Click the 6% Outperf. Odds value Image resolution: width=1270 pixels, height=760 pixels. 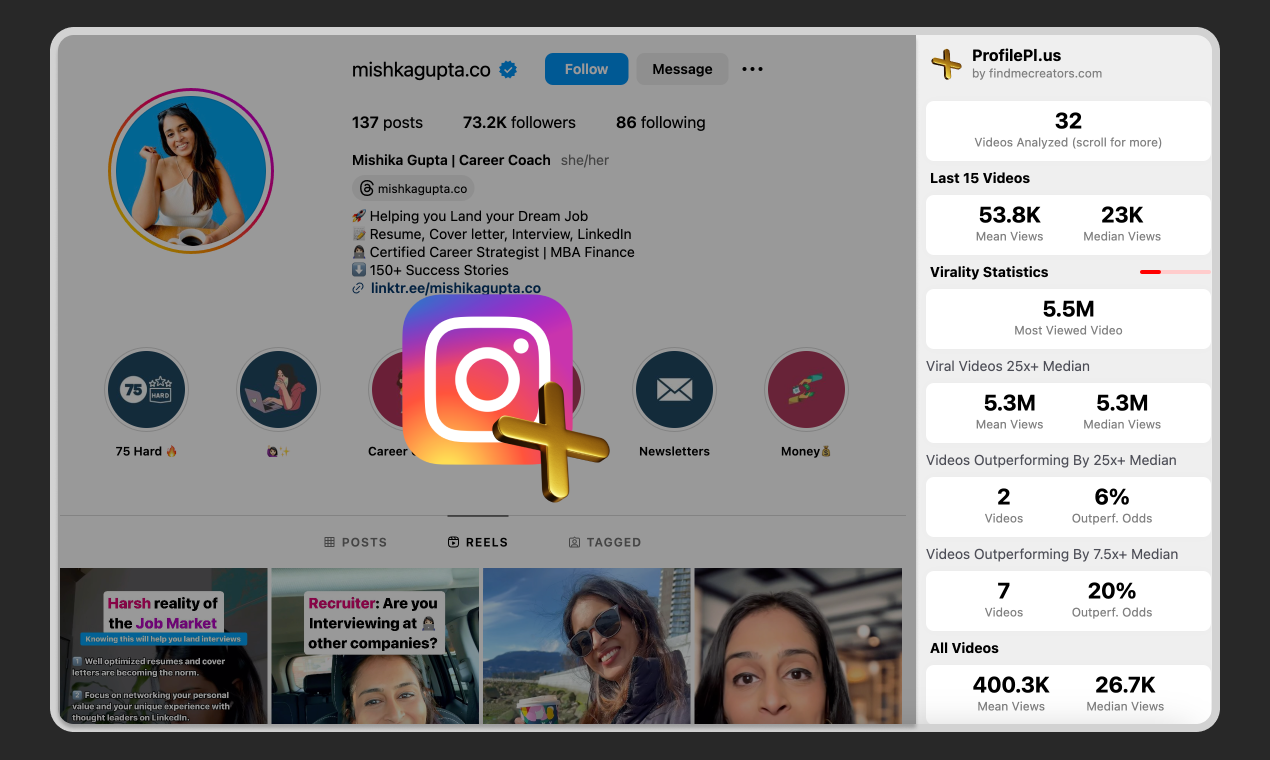(x=1112, y=497)
